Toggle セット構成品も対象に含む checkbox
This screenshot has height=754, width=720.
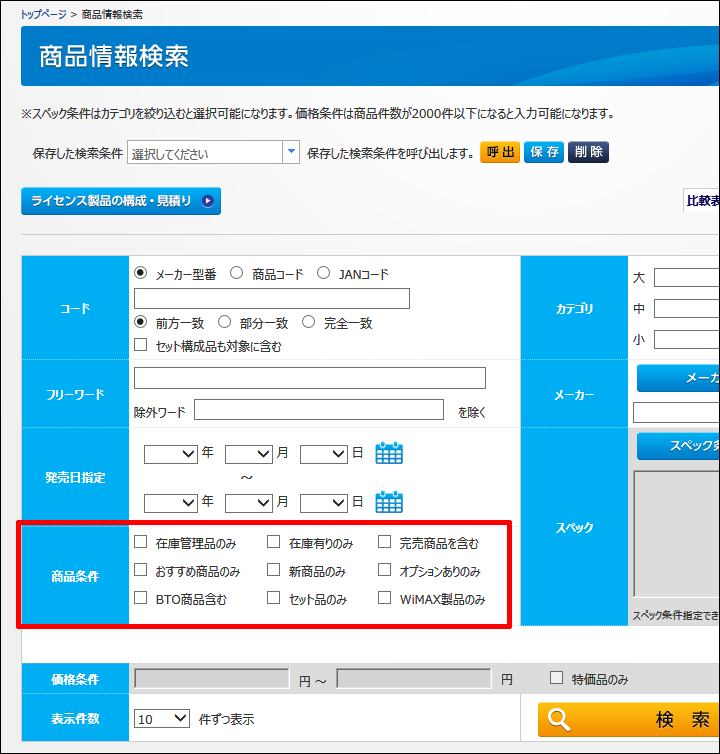click(x=141, y=346)
